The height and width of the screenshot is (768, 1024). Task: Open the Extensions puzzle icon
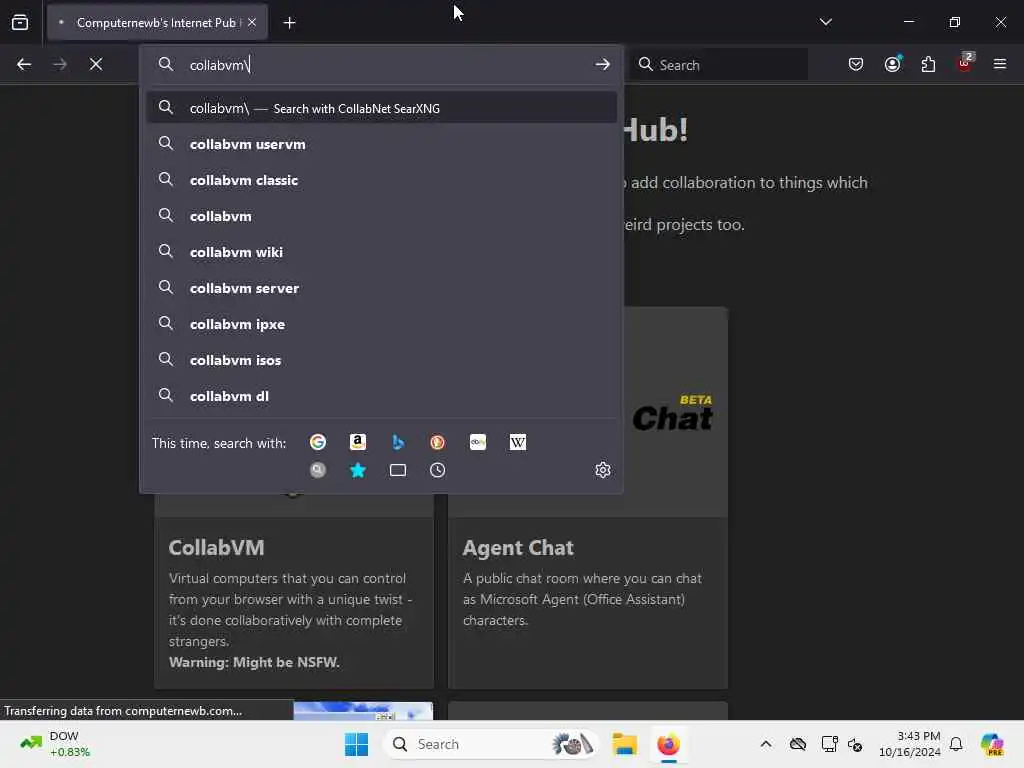click(928, 64)
